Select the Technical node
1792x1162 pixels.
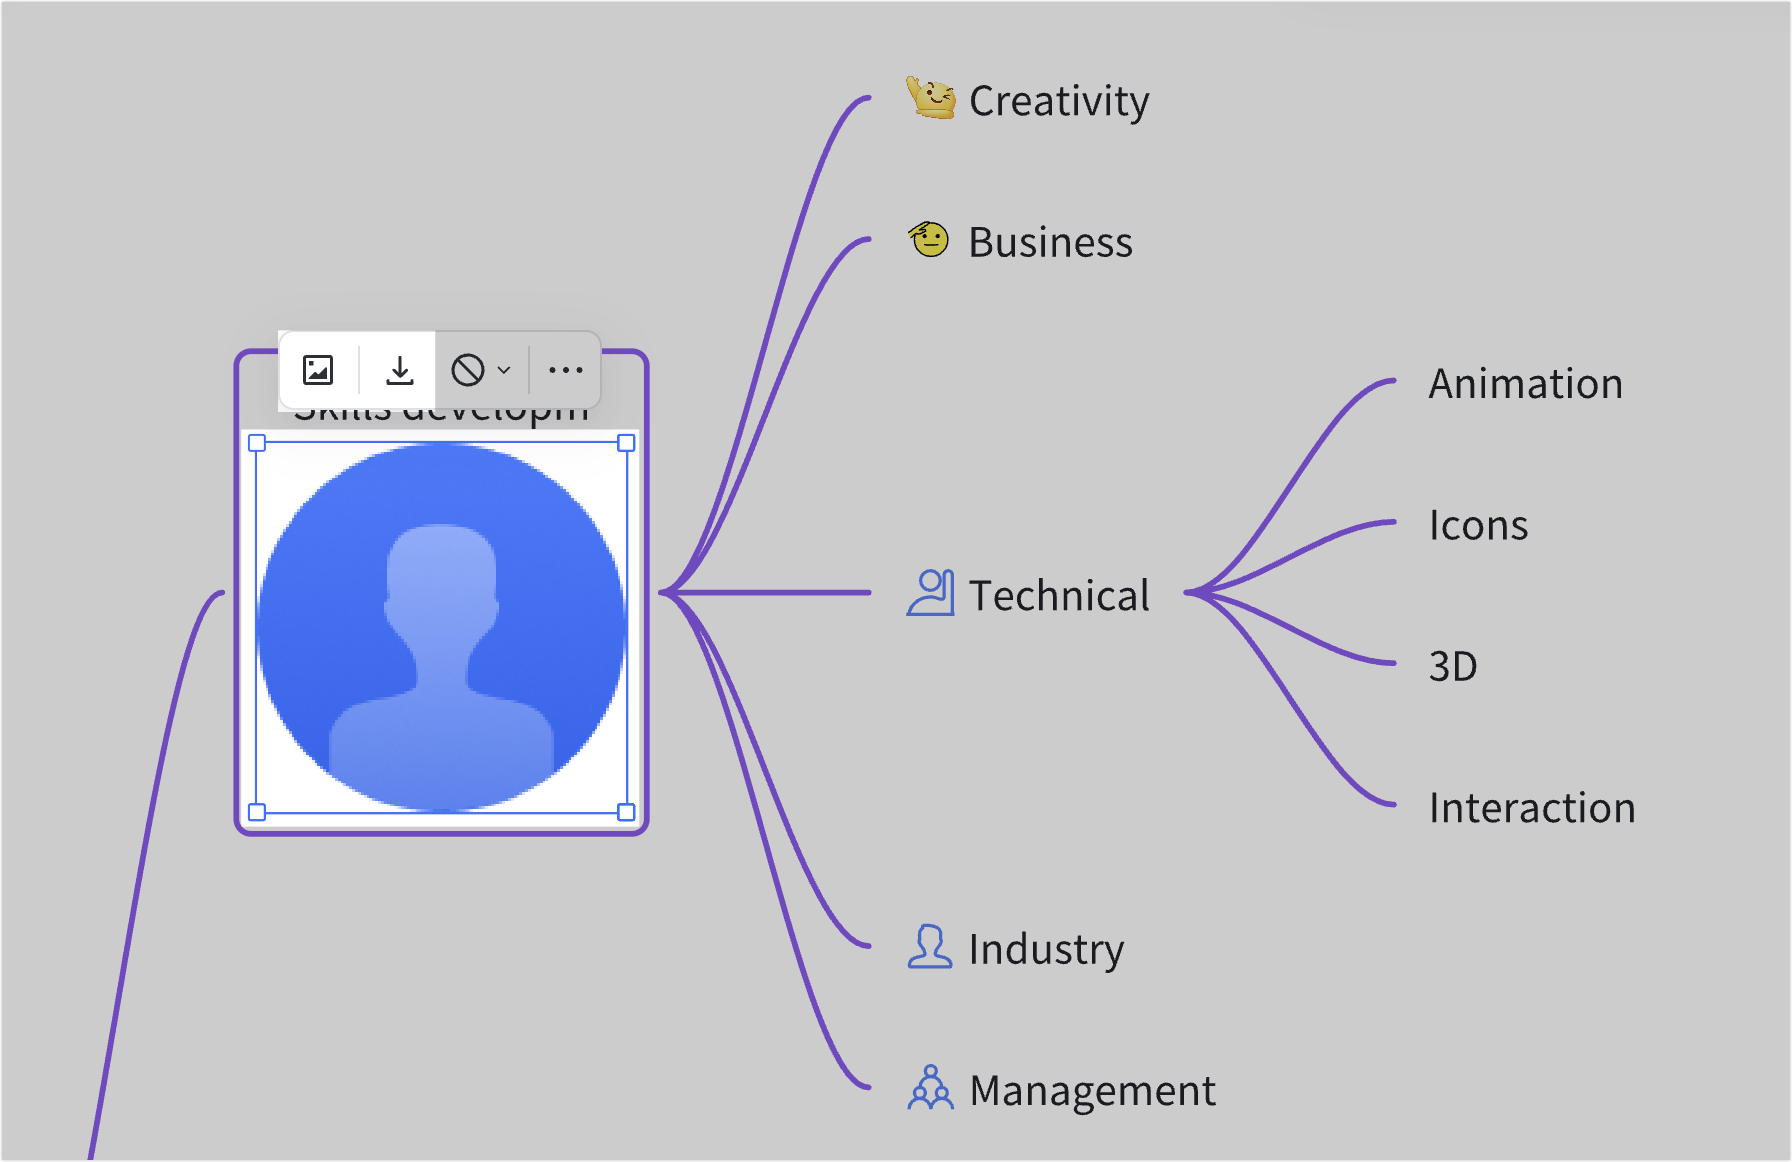1059,596
